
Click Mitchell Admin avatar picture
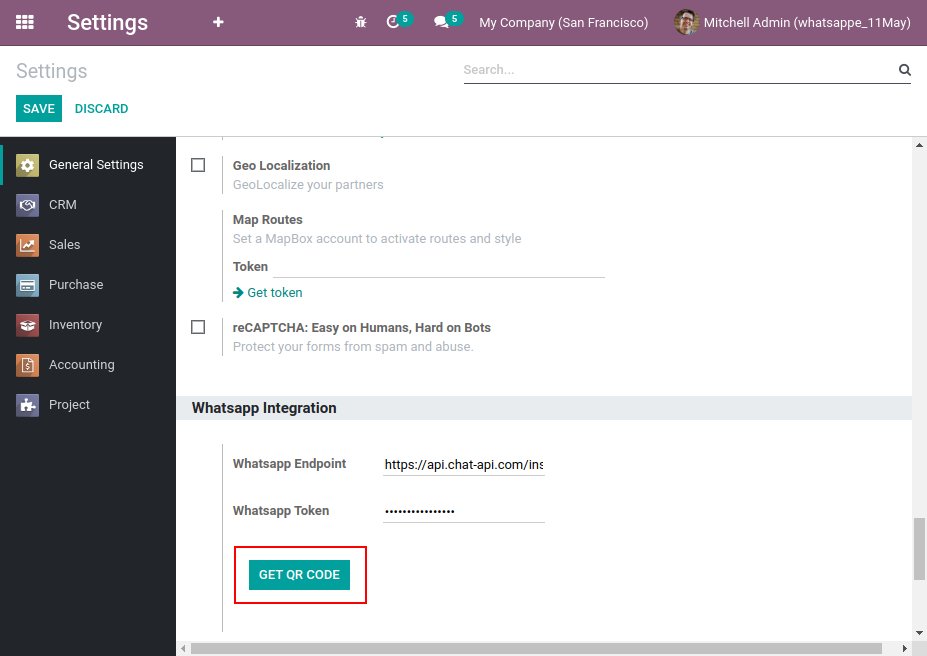(x=686, y=22)
